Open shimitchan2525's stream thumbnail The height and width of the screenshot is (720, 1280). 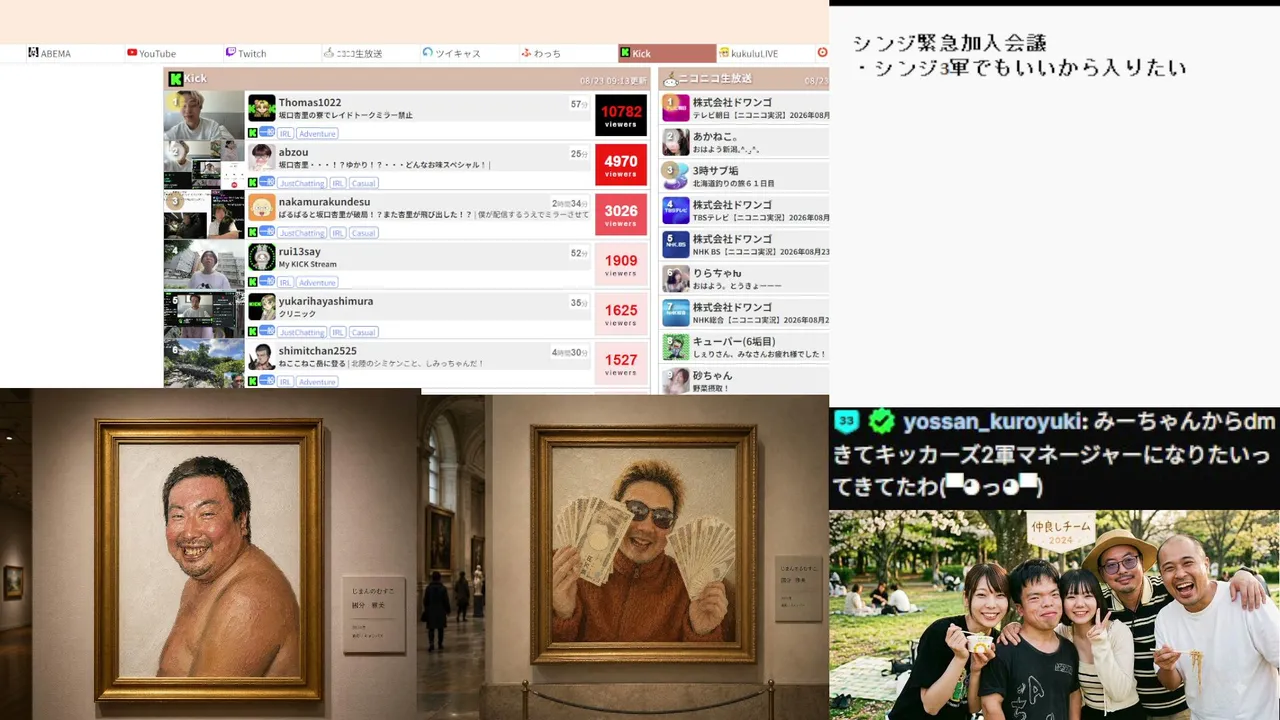(204, 363)
